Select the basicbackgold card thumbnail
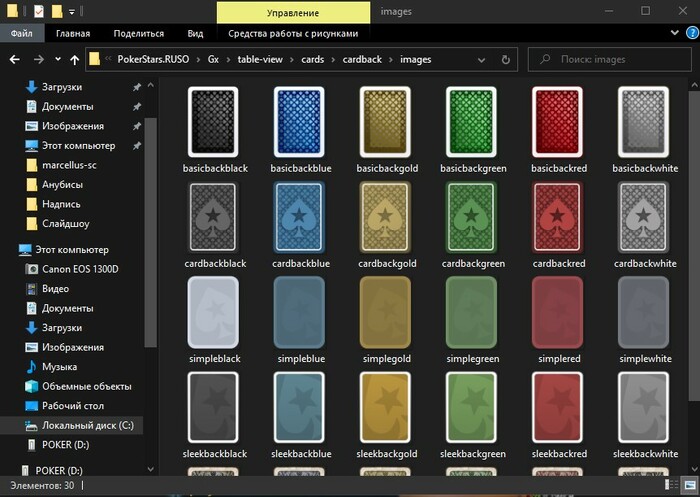The width and height of the screenshot is (700, 497). point(385,122)
